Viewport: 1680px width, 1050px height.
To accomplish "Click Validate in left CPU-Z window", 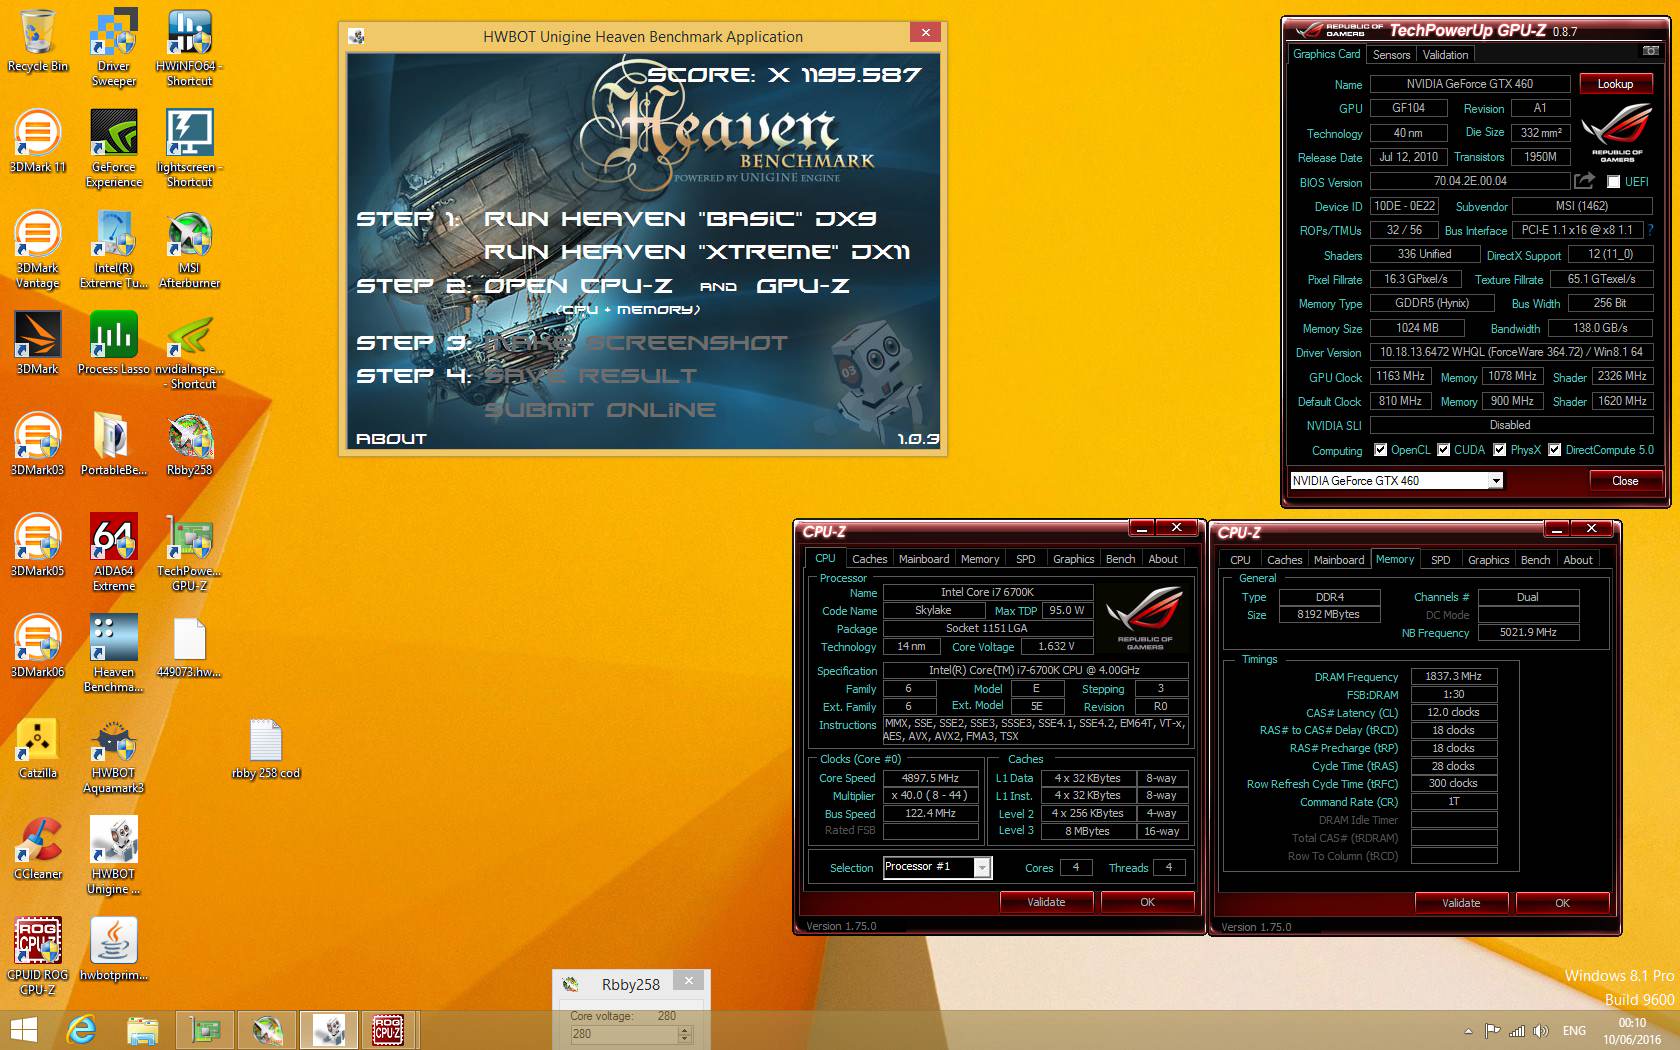I will coord(1046,902).
